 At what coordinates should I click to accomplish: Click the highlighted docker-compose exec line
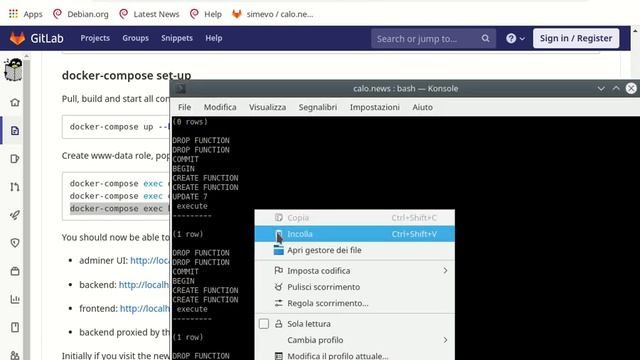[119, 209]
